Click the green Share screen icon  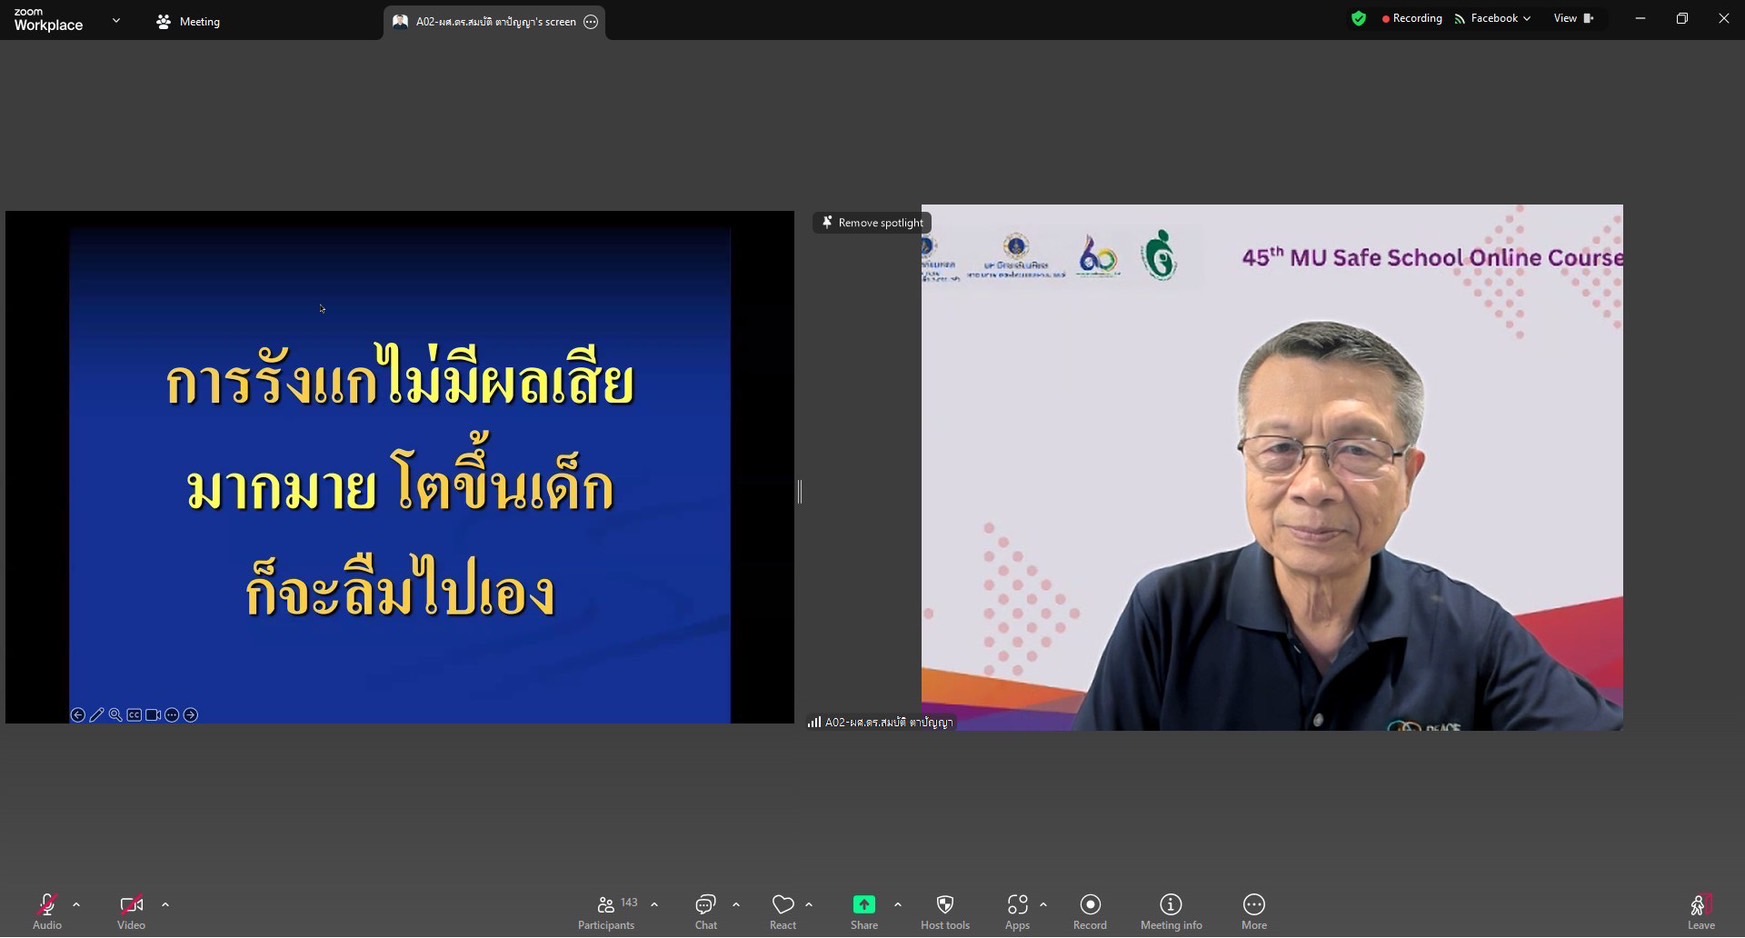[x=863, y=905]
